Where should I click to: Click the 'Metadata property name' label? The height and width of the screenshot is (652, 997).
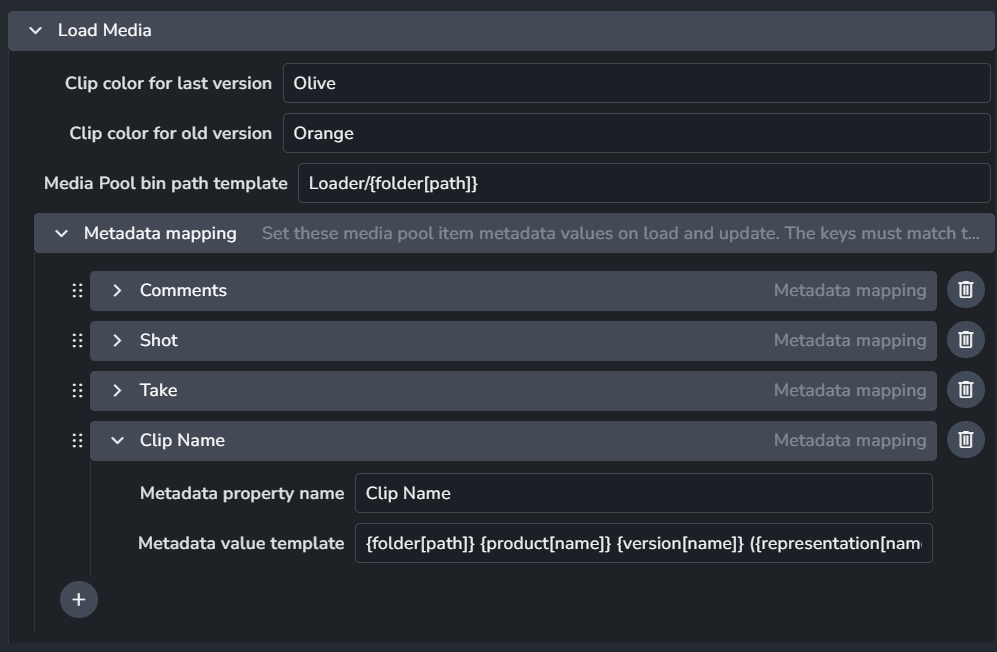coord(242,494)
